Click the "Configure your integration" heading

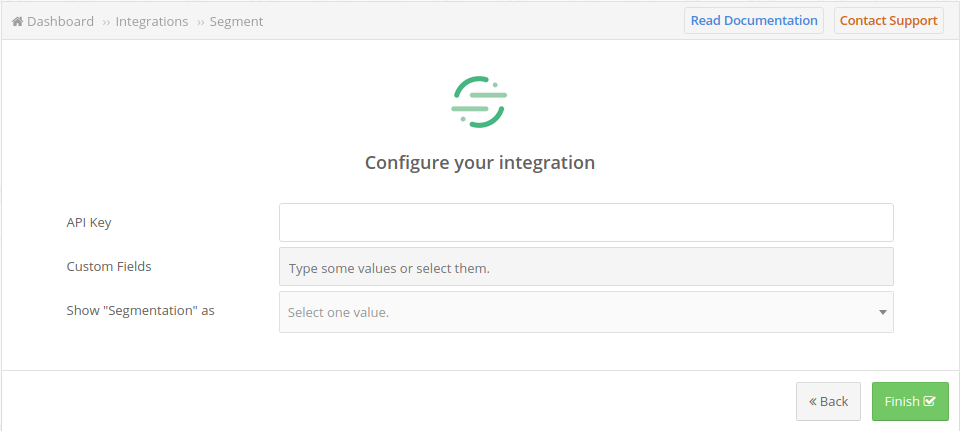point(480,162)
